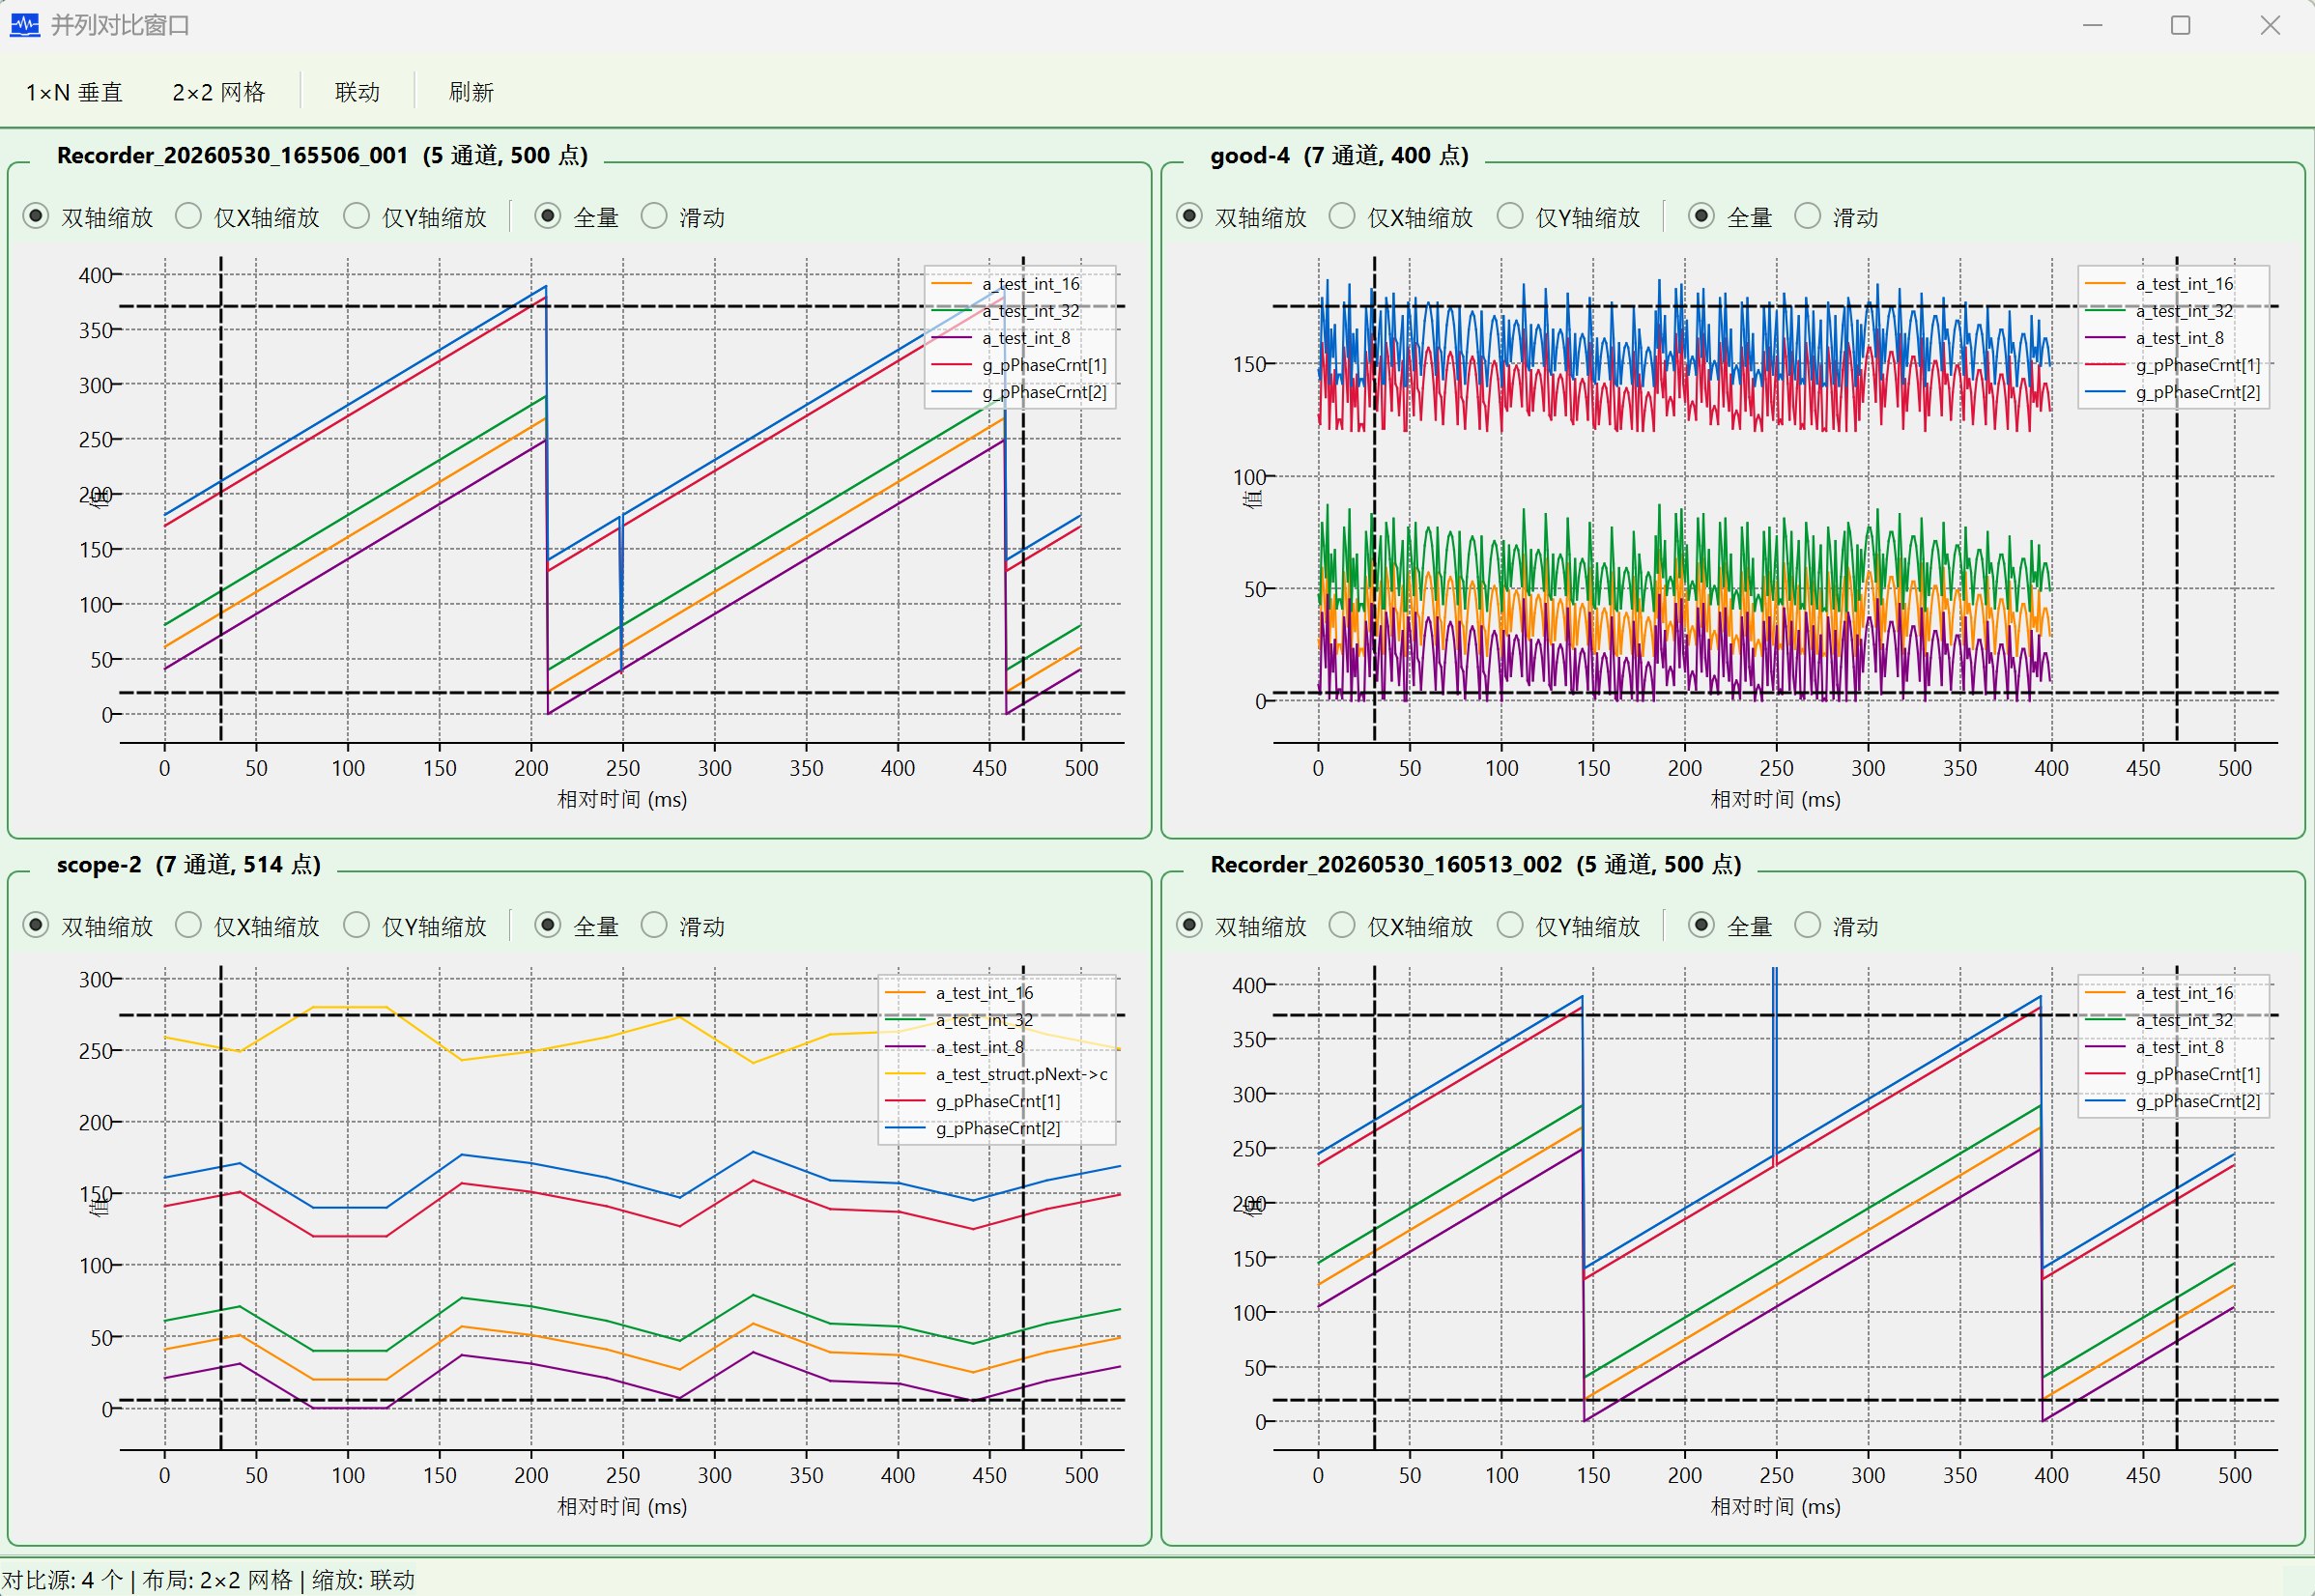The image size is (2315, 1596).
Task: Click the status bar text 对比源: 4 个
Action: 63,1580
